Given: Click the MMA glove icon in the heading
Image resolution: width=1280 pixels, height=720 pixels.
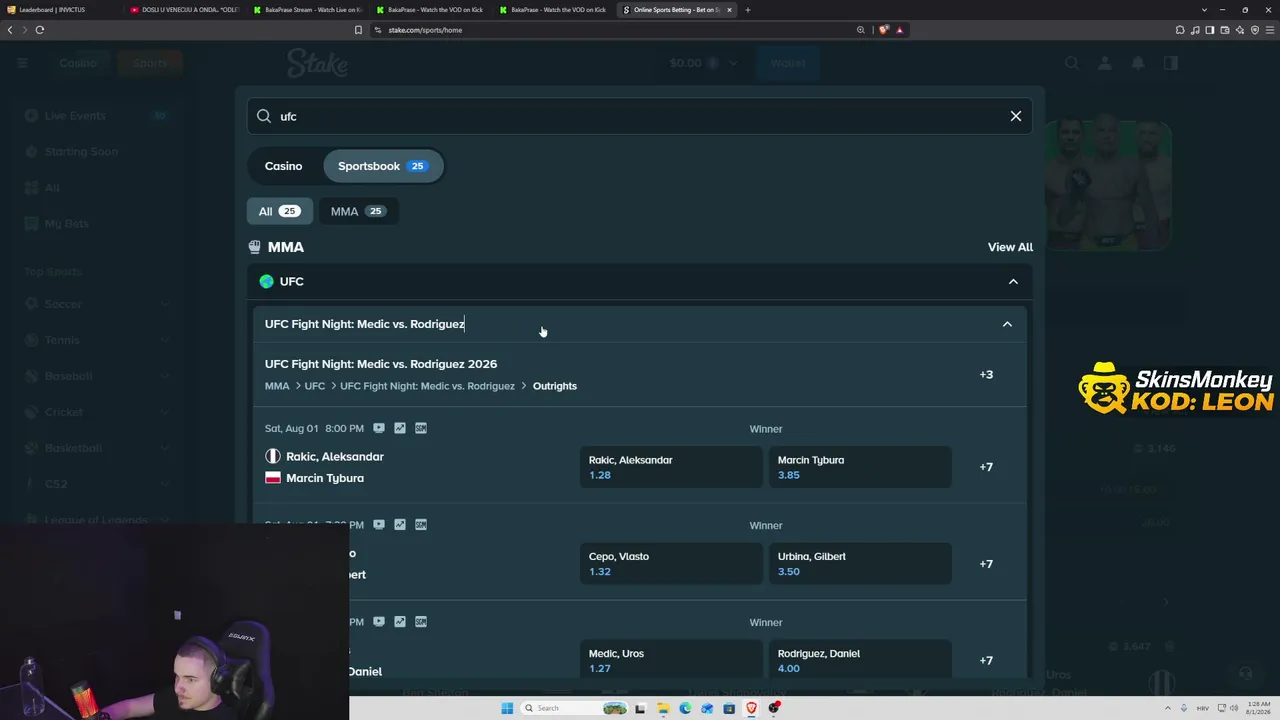Looking at the screenshot, I should tap(254, 247).
